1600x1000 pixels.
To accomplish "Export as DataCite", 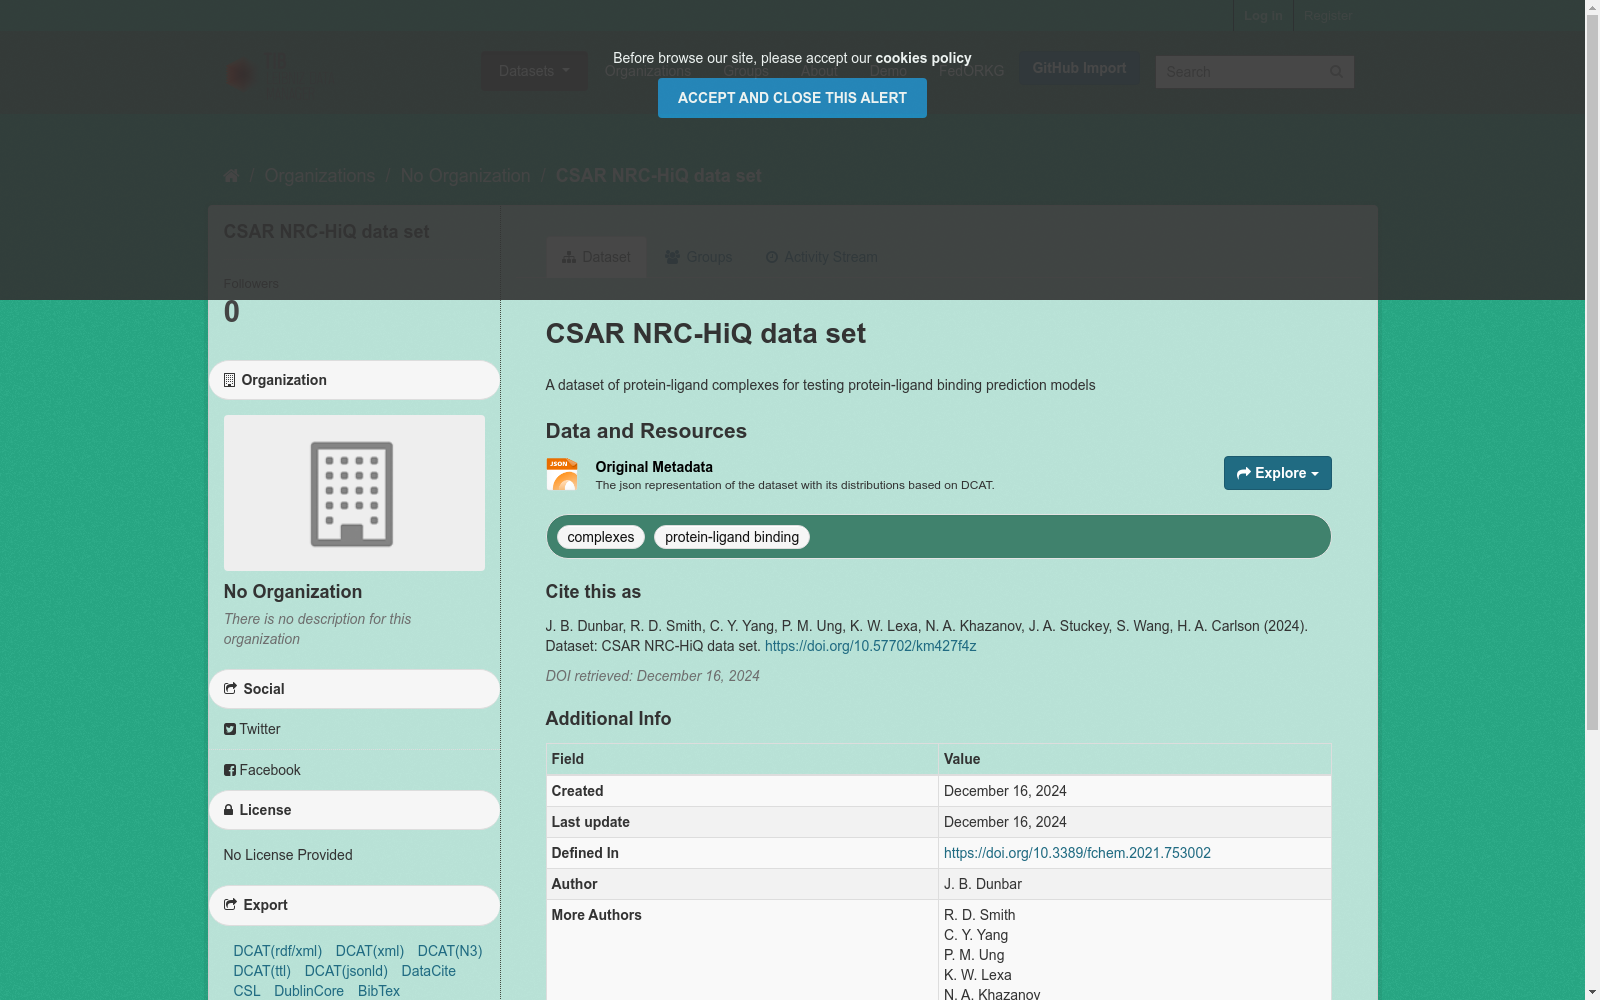I will [429, 971].
